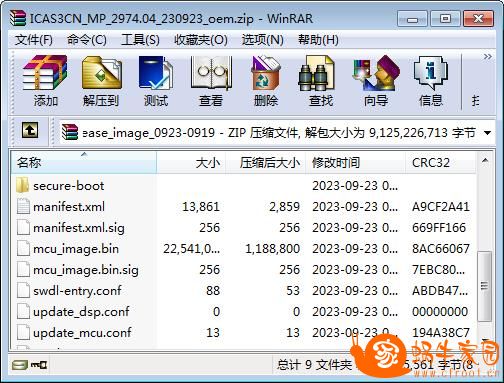Sort by 大小 column header
The image size is (504, 383).
pyautogui.click(x=191, y=163)
